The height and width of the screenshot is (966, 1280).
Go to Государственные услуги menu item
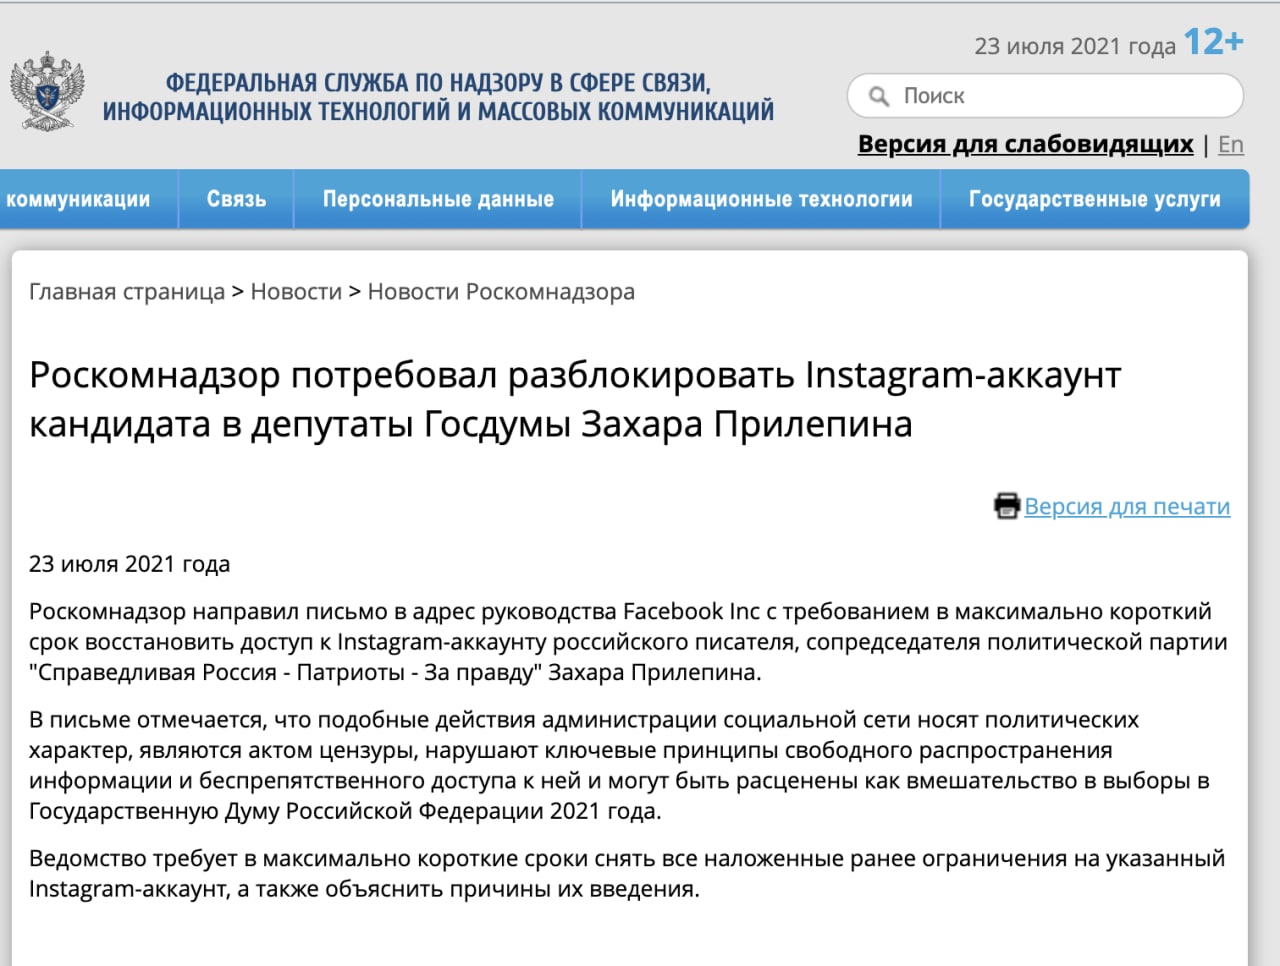(x=1095, y=199)
